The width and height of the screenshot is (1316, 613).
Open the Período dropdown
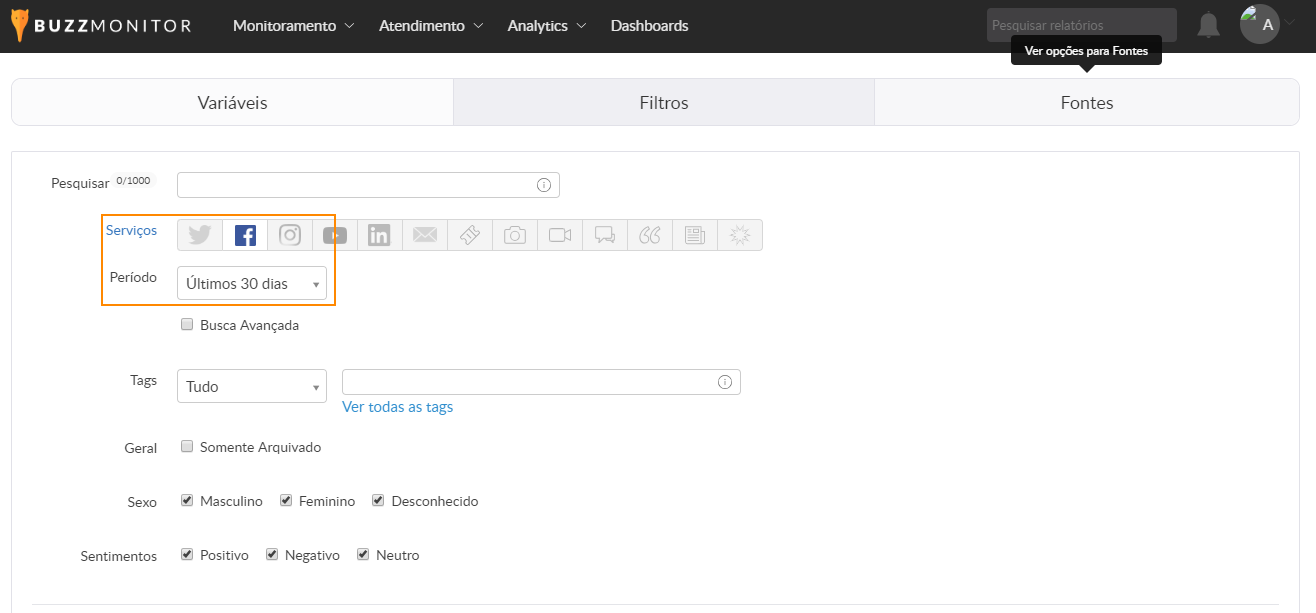tap(251, 284)
